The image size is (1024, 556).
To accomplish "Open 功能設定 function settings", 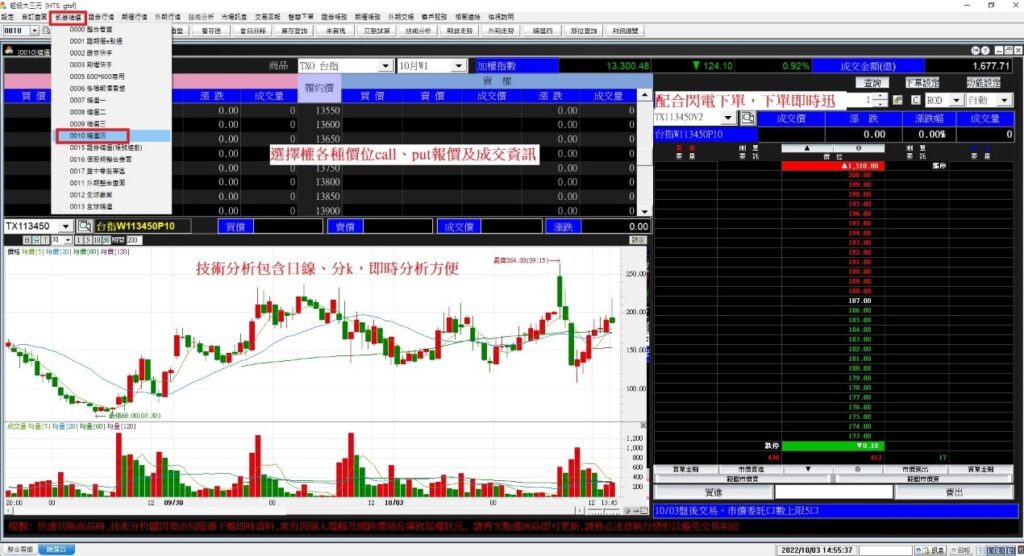I will 984,83.
